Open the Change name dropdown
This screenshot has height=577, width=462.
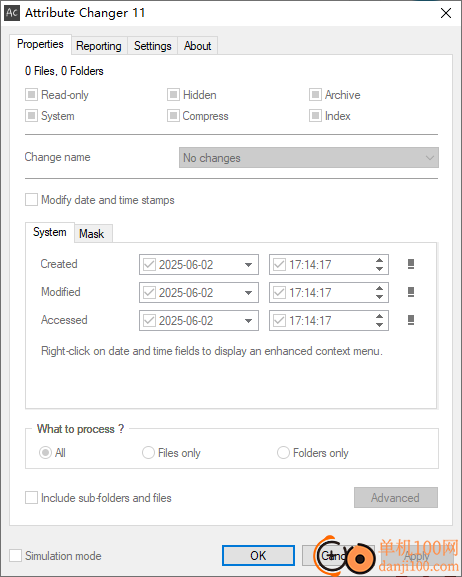[308, 158]
